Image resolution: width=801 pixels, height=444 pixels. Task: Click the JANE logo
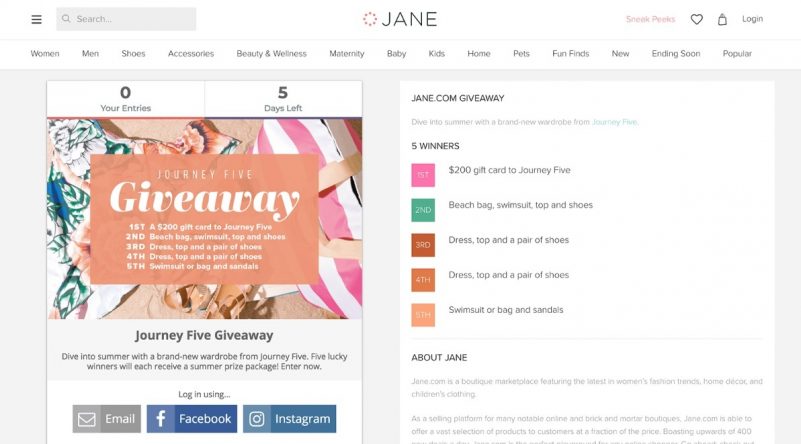[x=400, y=19]
